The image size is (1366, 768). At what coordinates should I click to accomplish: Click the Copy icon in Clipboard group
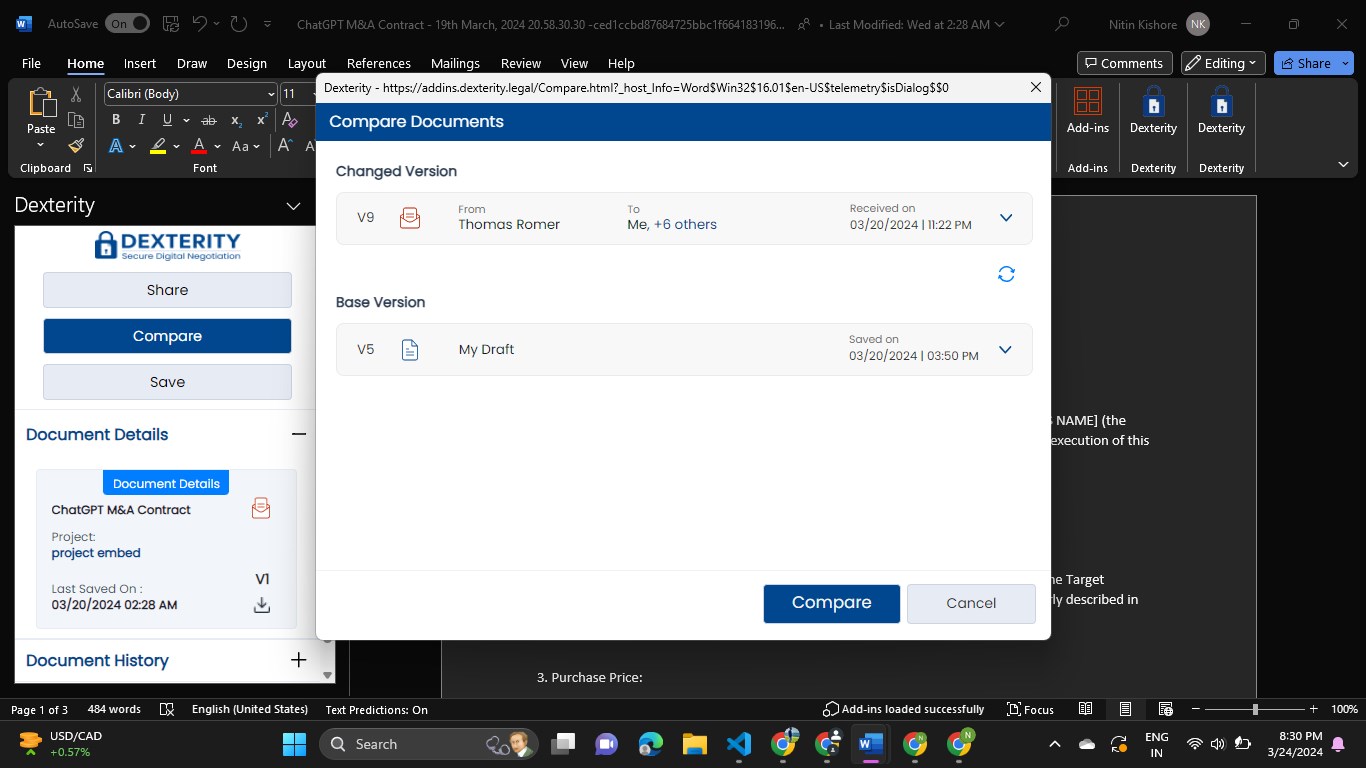(76, 120)
